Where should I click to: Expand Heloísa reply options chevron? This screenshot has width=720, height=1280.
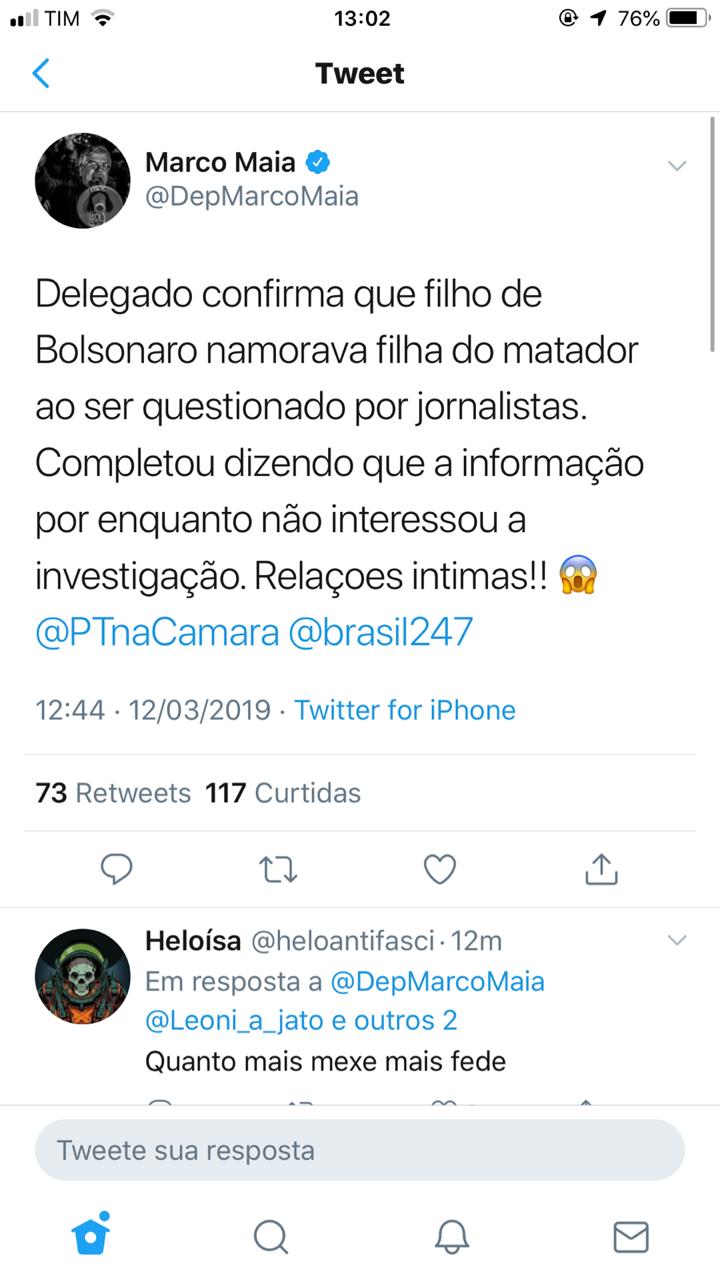pyautogui.click(x=677, y=940)
